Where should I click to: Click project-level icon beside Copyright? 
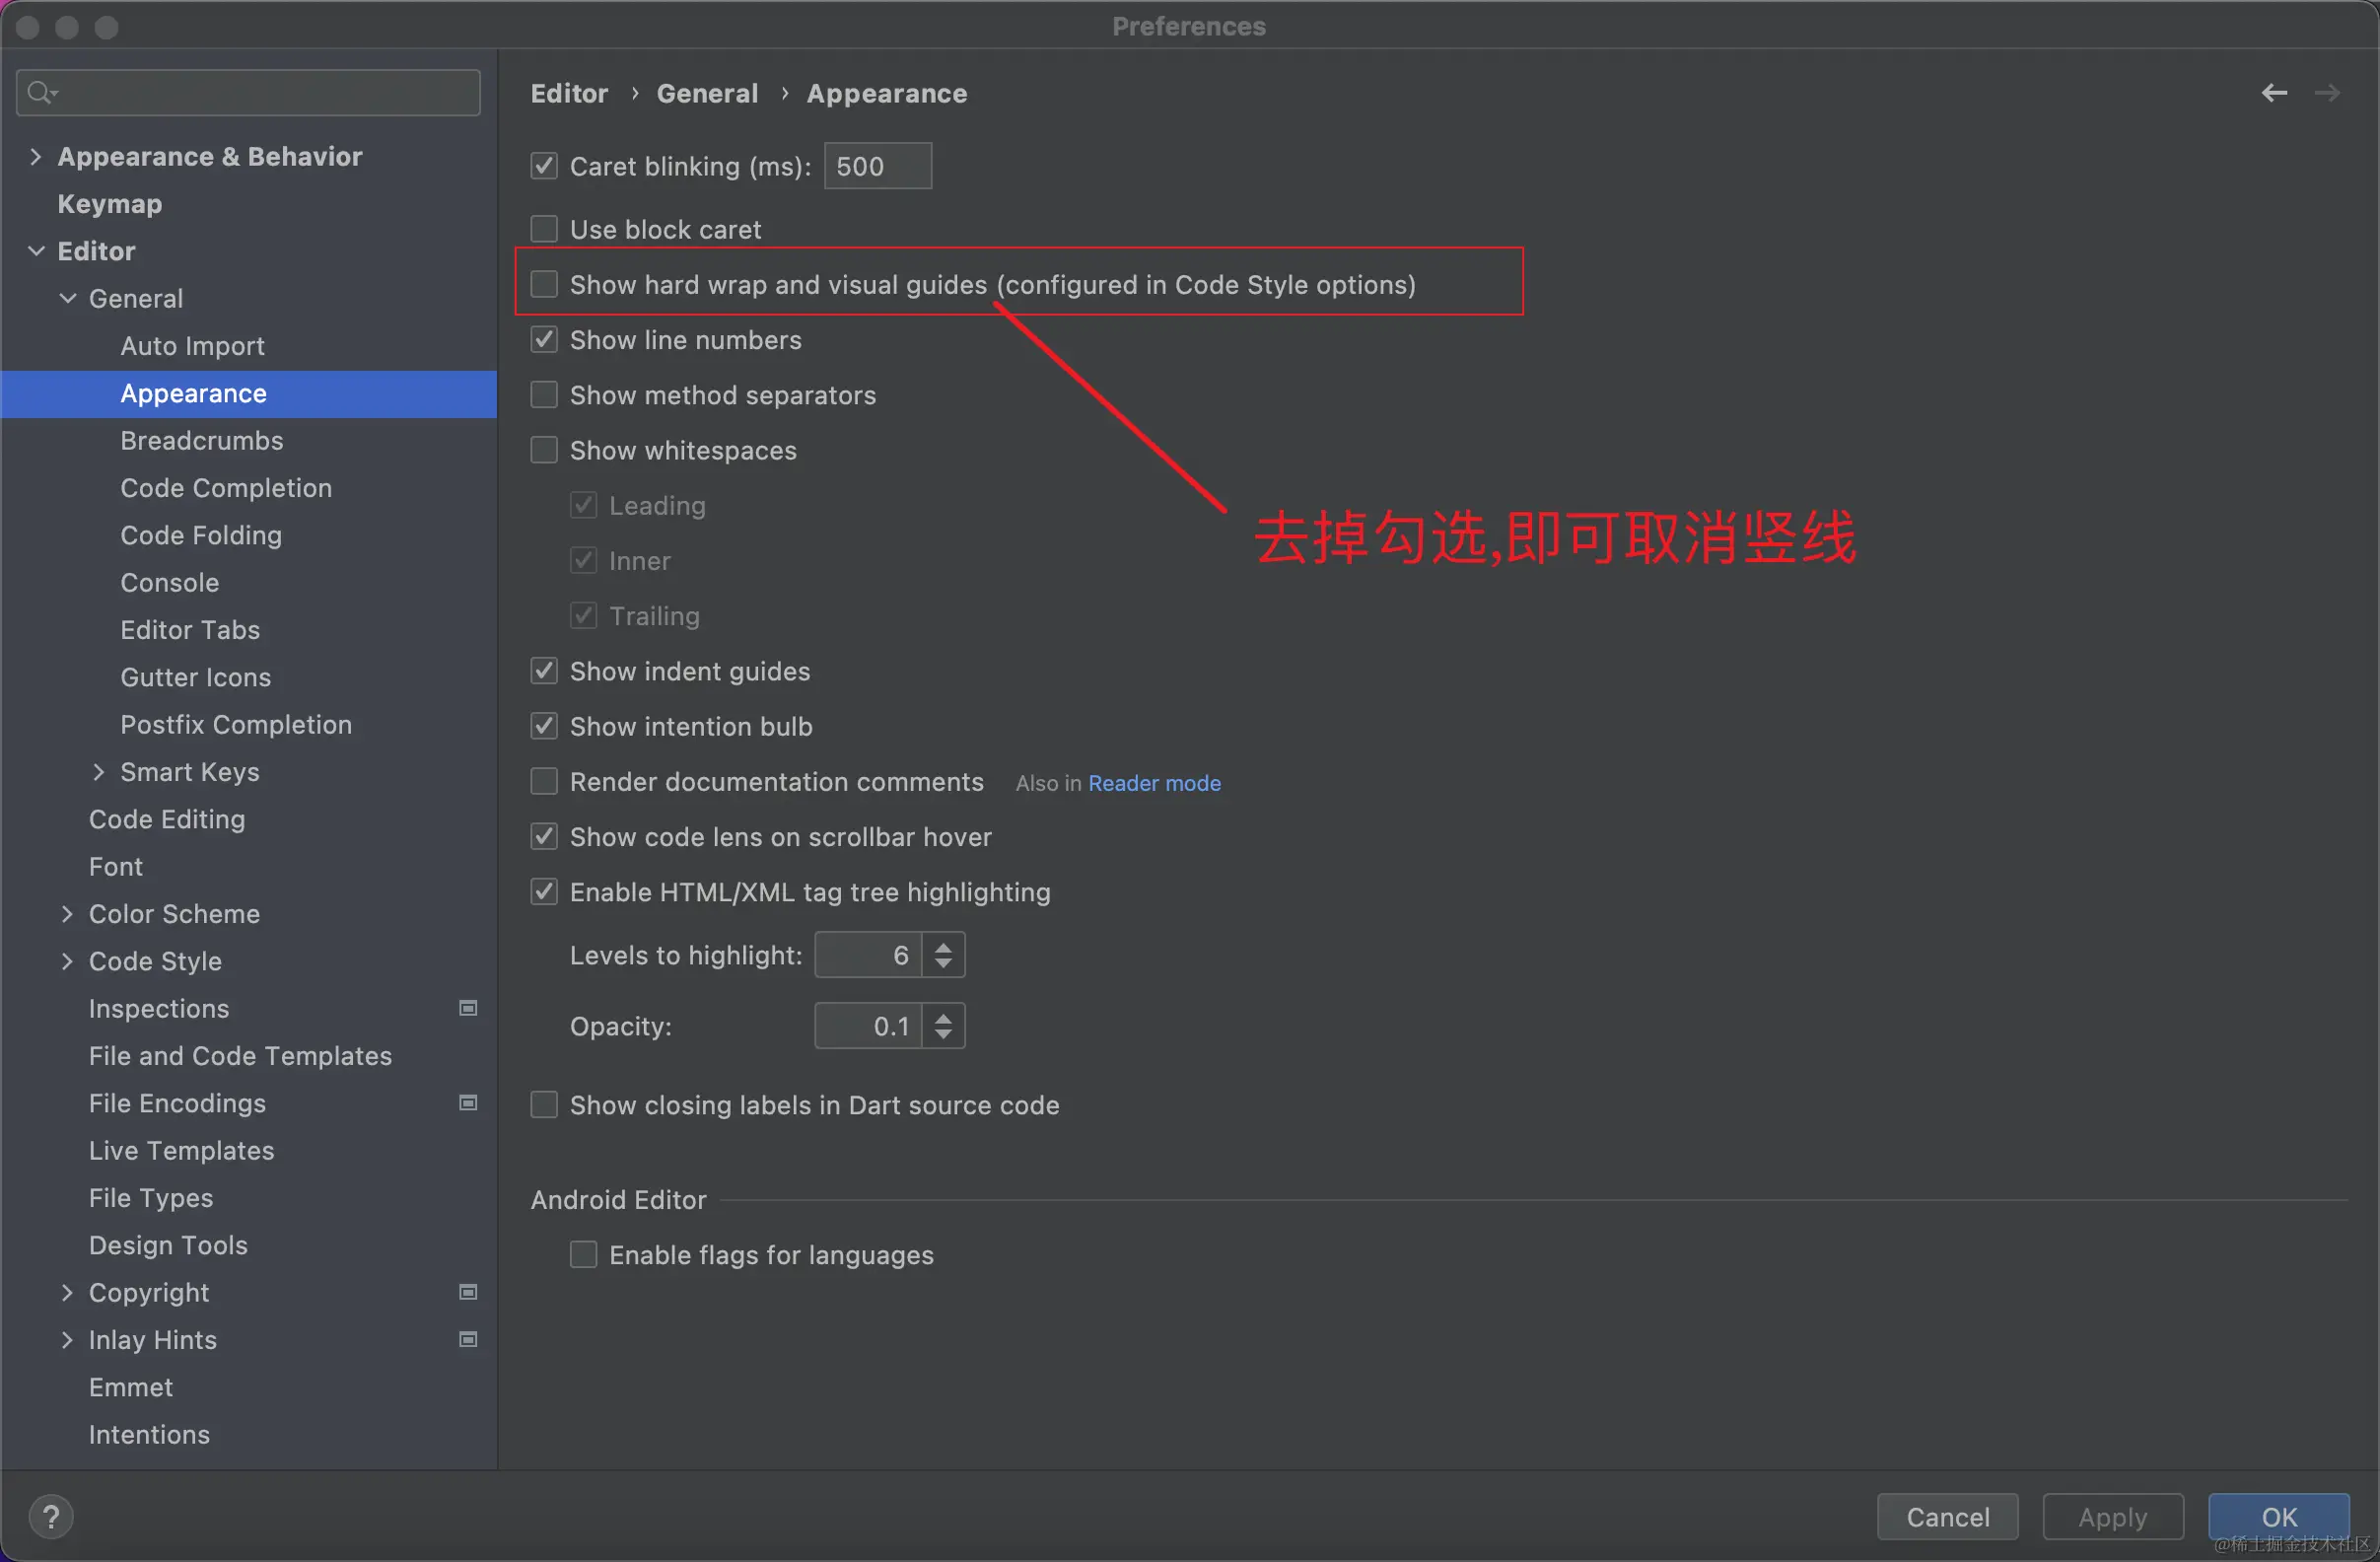[x=467, y=1292]
